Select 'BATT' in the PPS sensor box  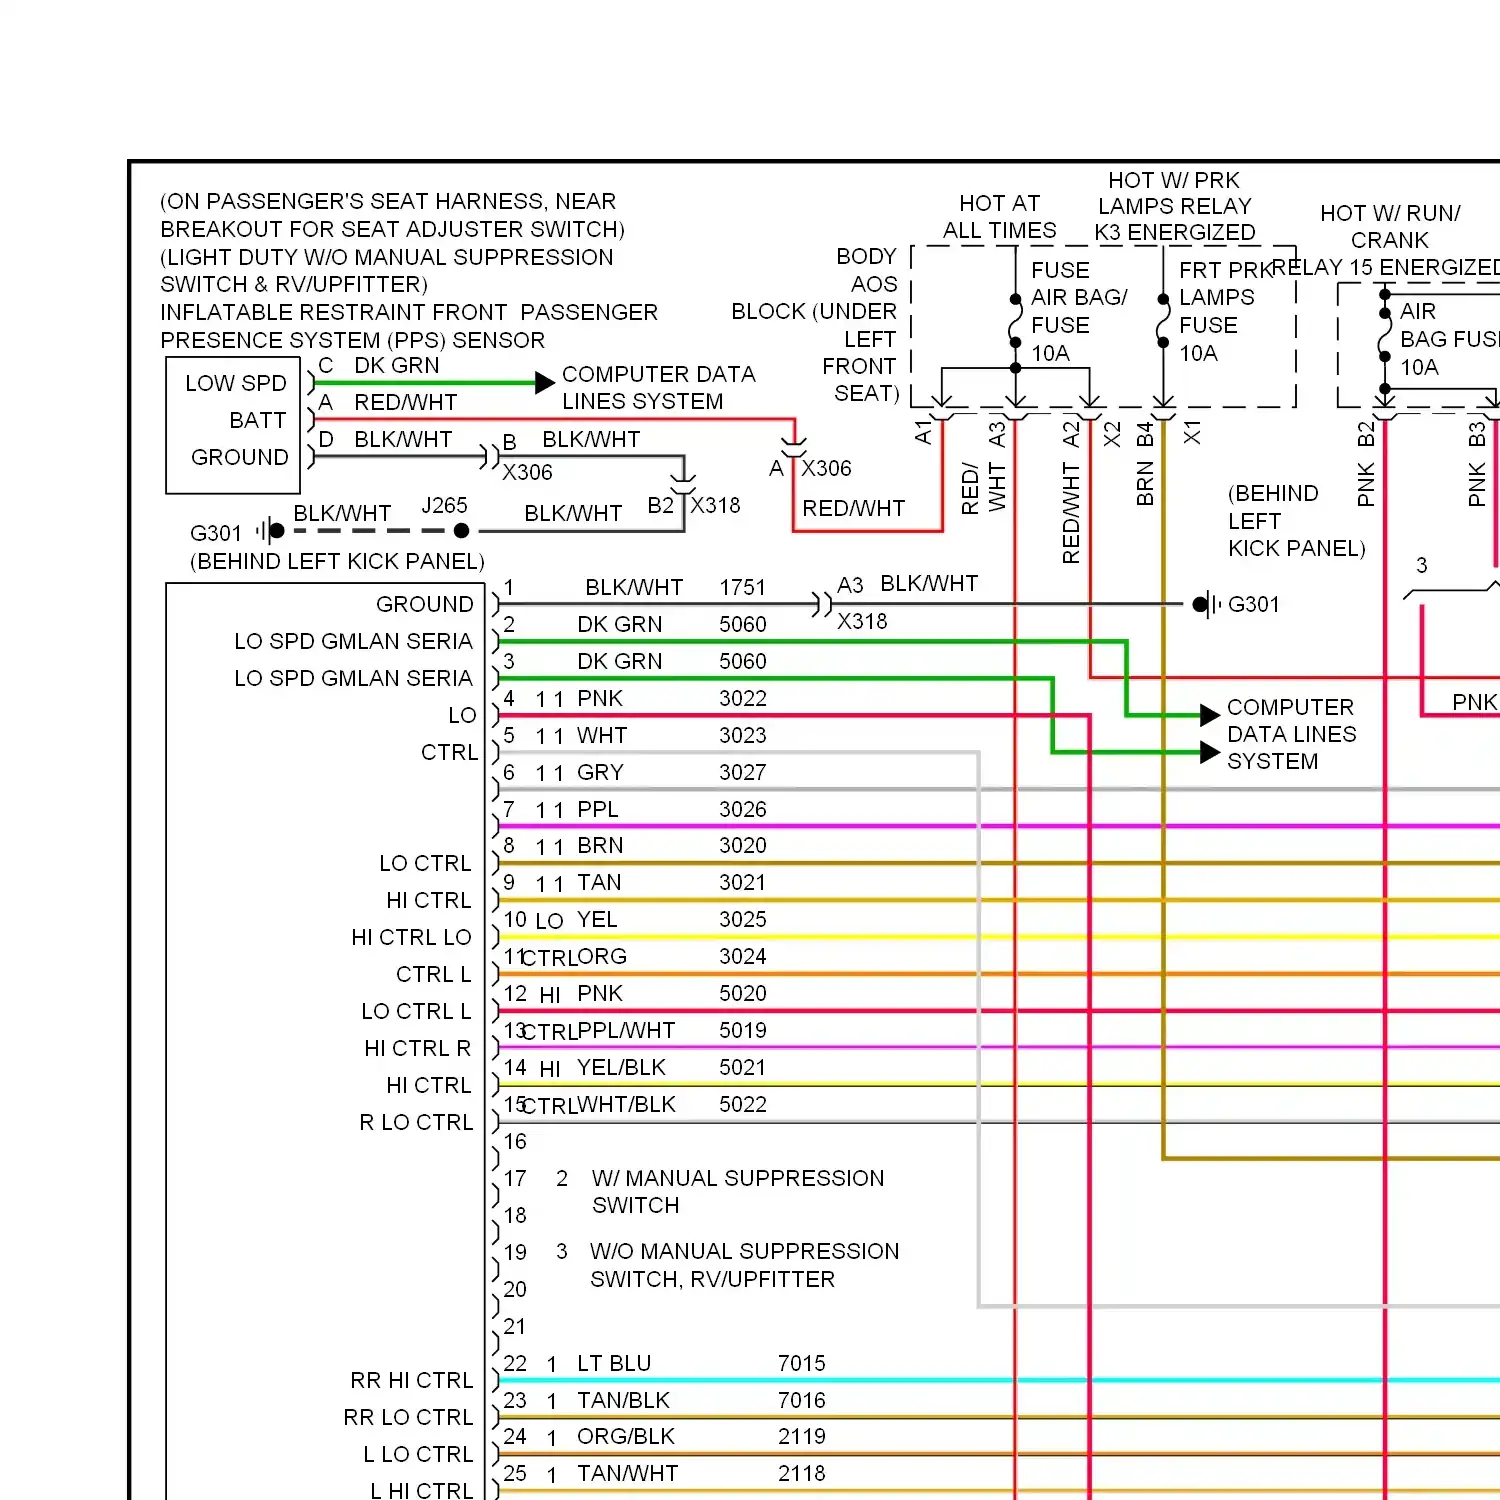pos(258,420)
